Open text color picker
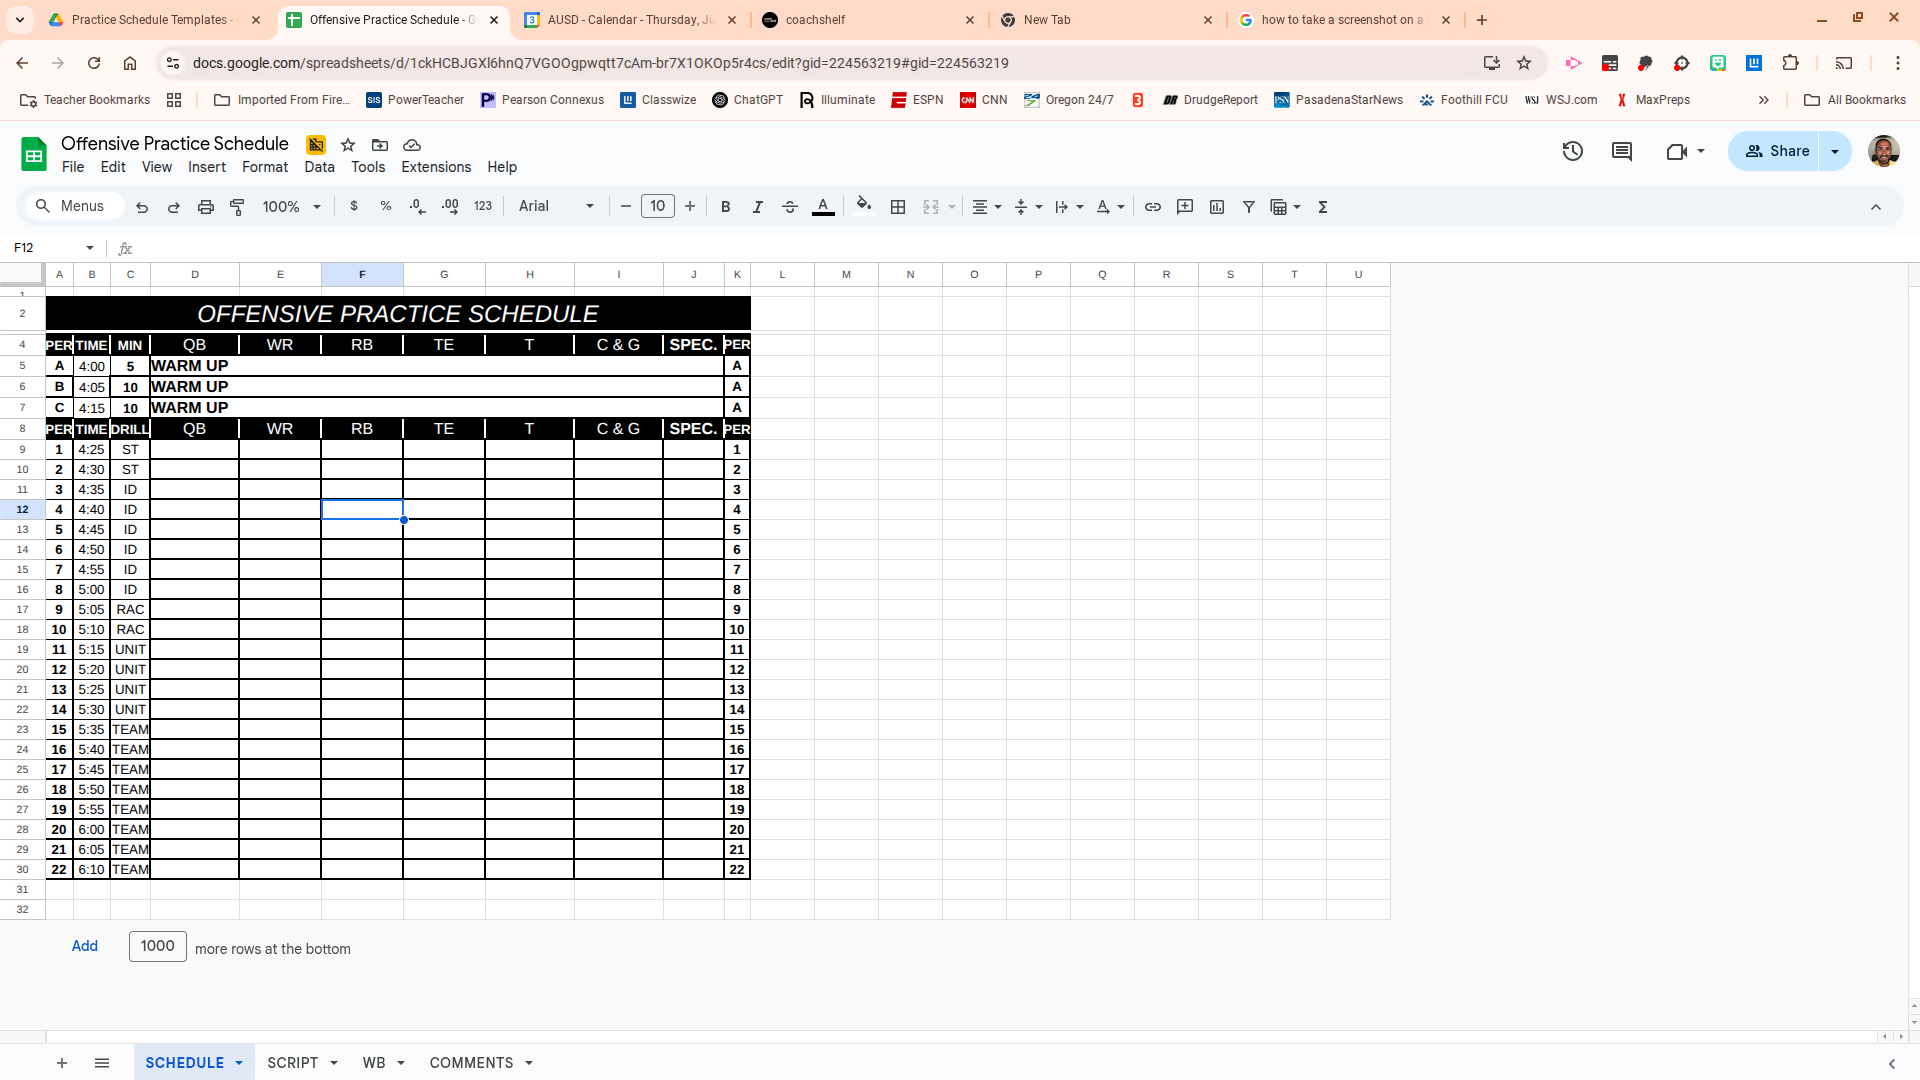The width and height of the screenshot is (1920, 1080). pos(823,207)
